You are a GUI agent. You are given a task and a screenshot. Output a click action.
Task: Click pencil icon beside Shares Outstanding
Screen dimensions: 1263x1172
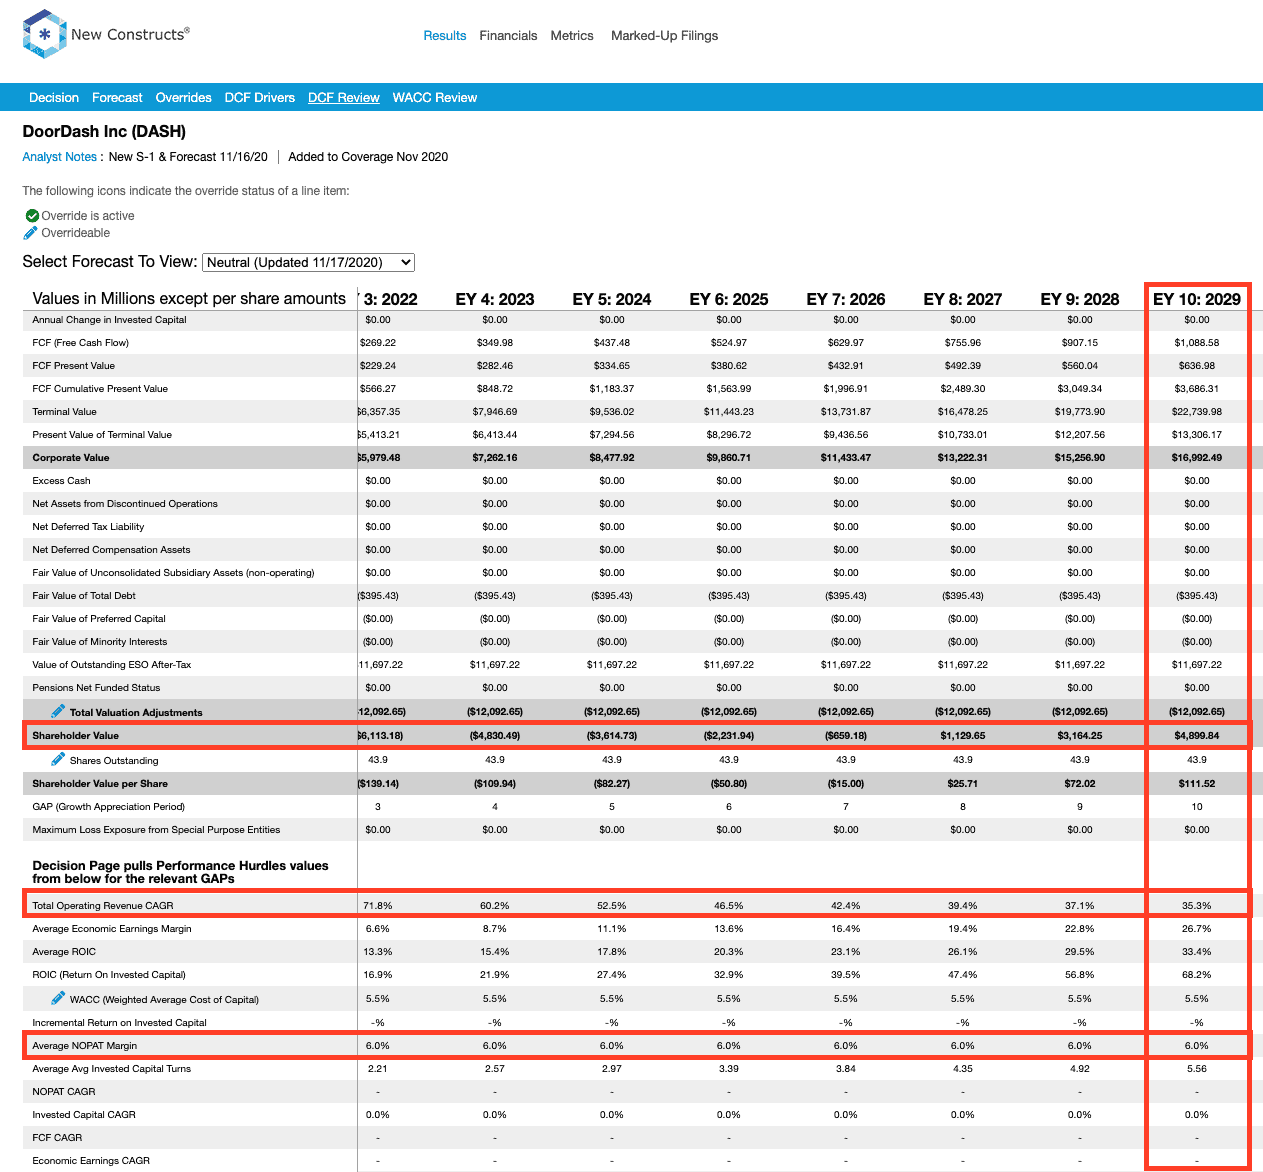tap(58, 759)
